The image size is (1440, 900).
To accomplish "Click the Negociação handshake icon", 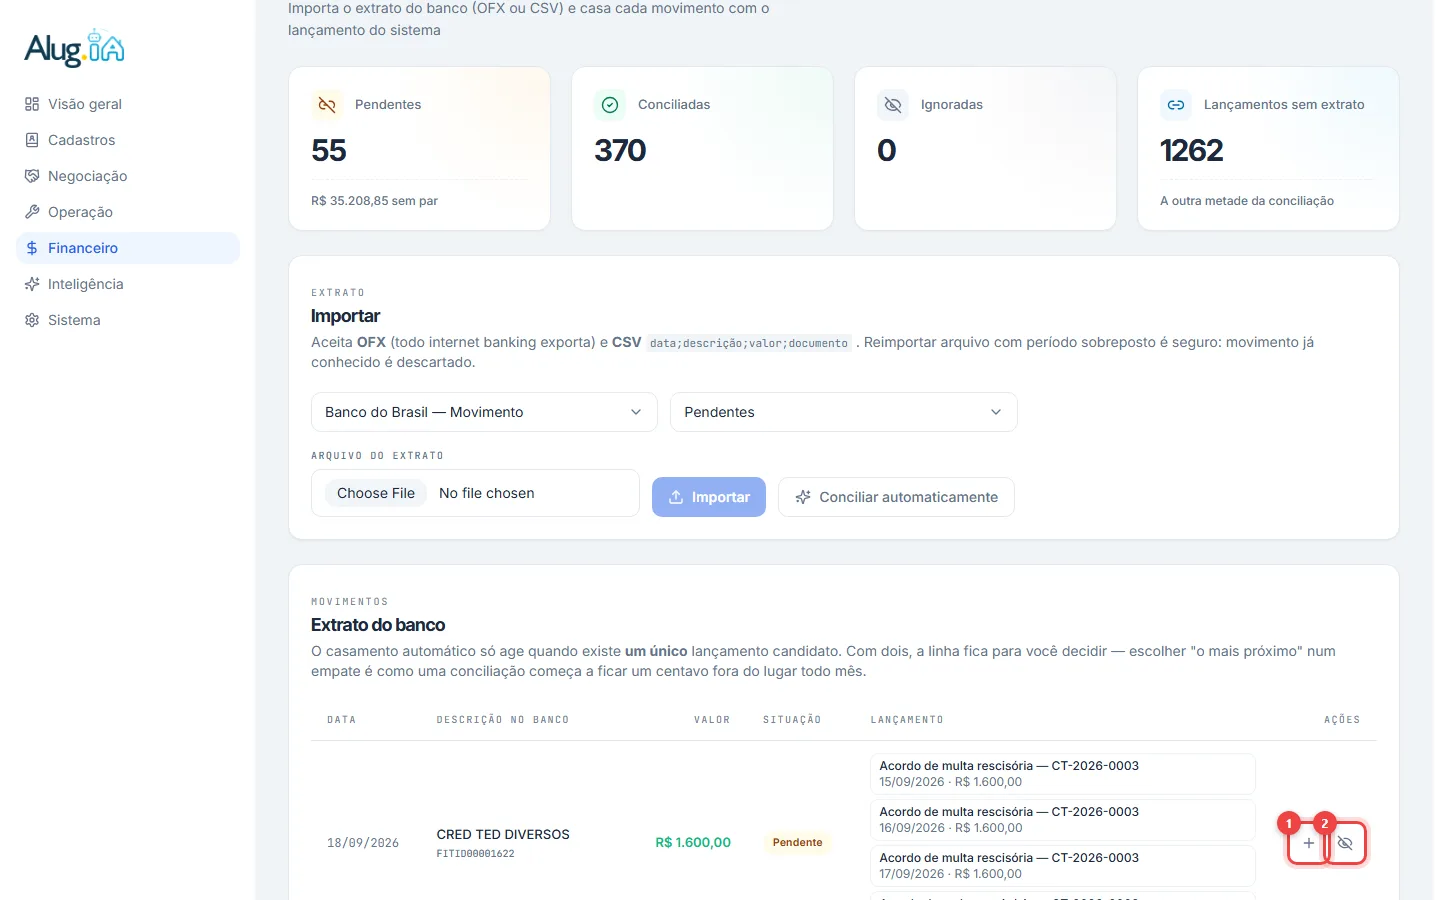I will point(32,176).
